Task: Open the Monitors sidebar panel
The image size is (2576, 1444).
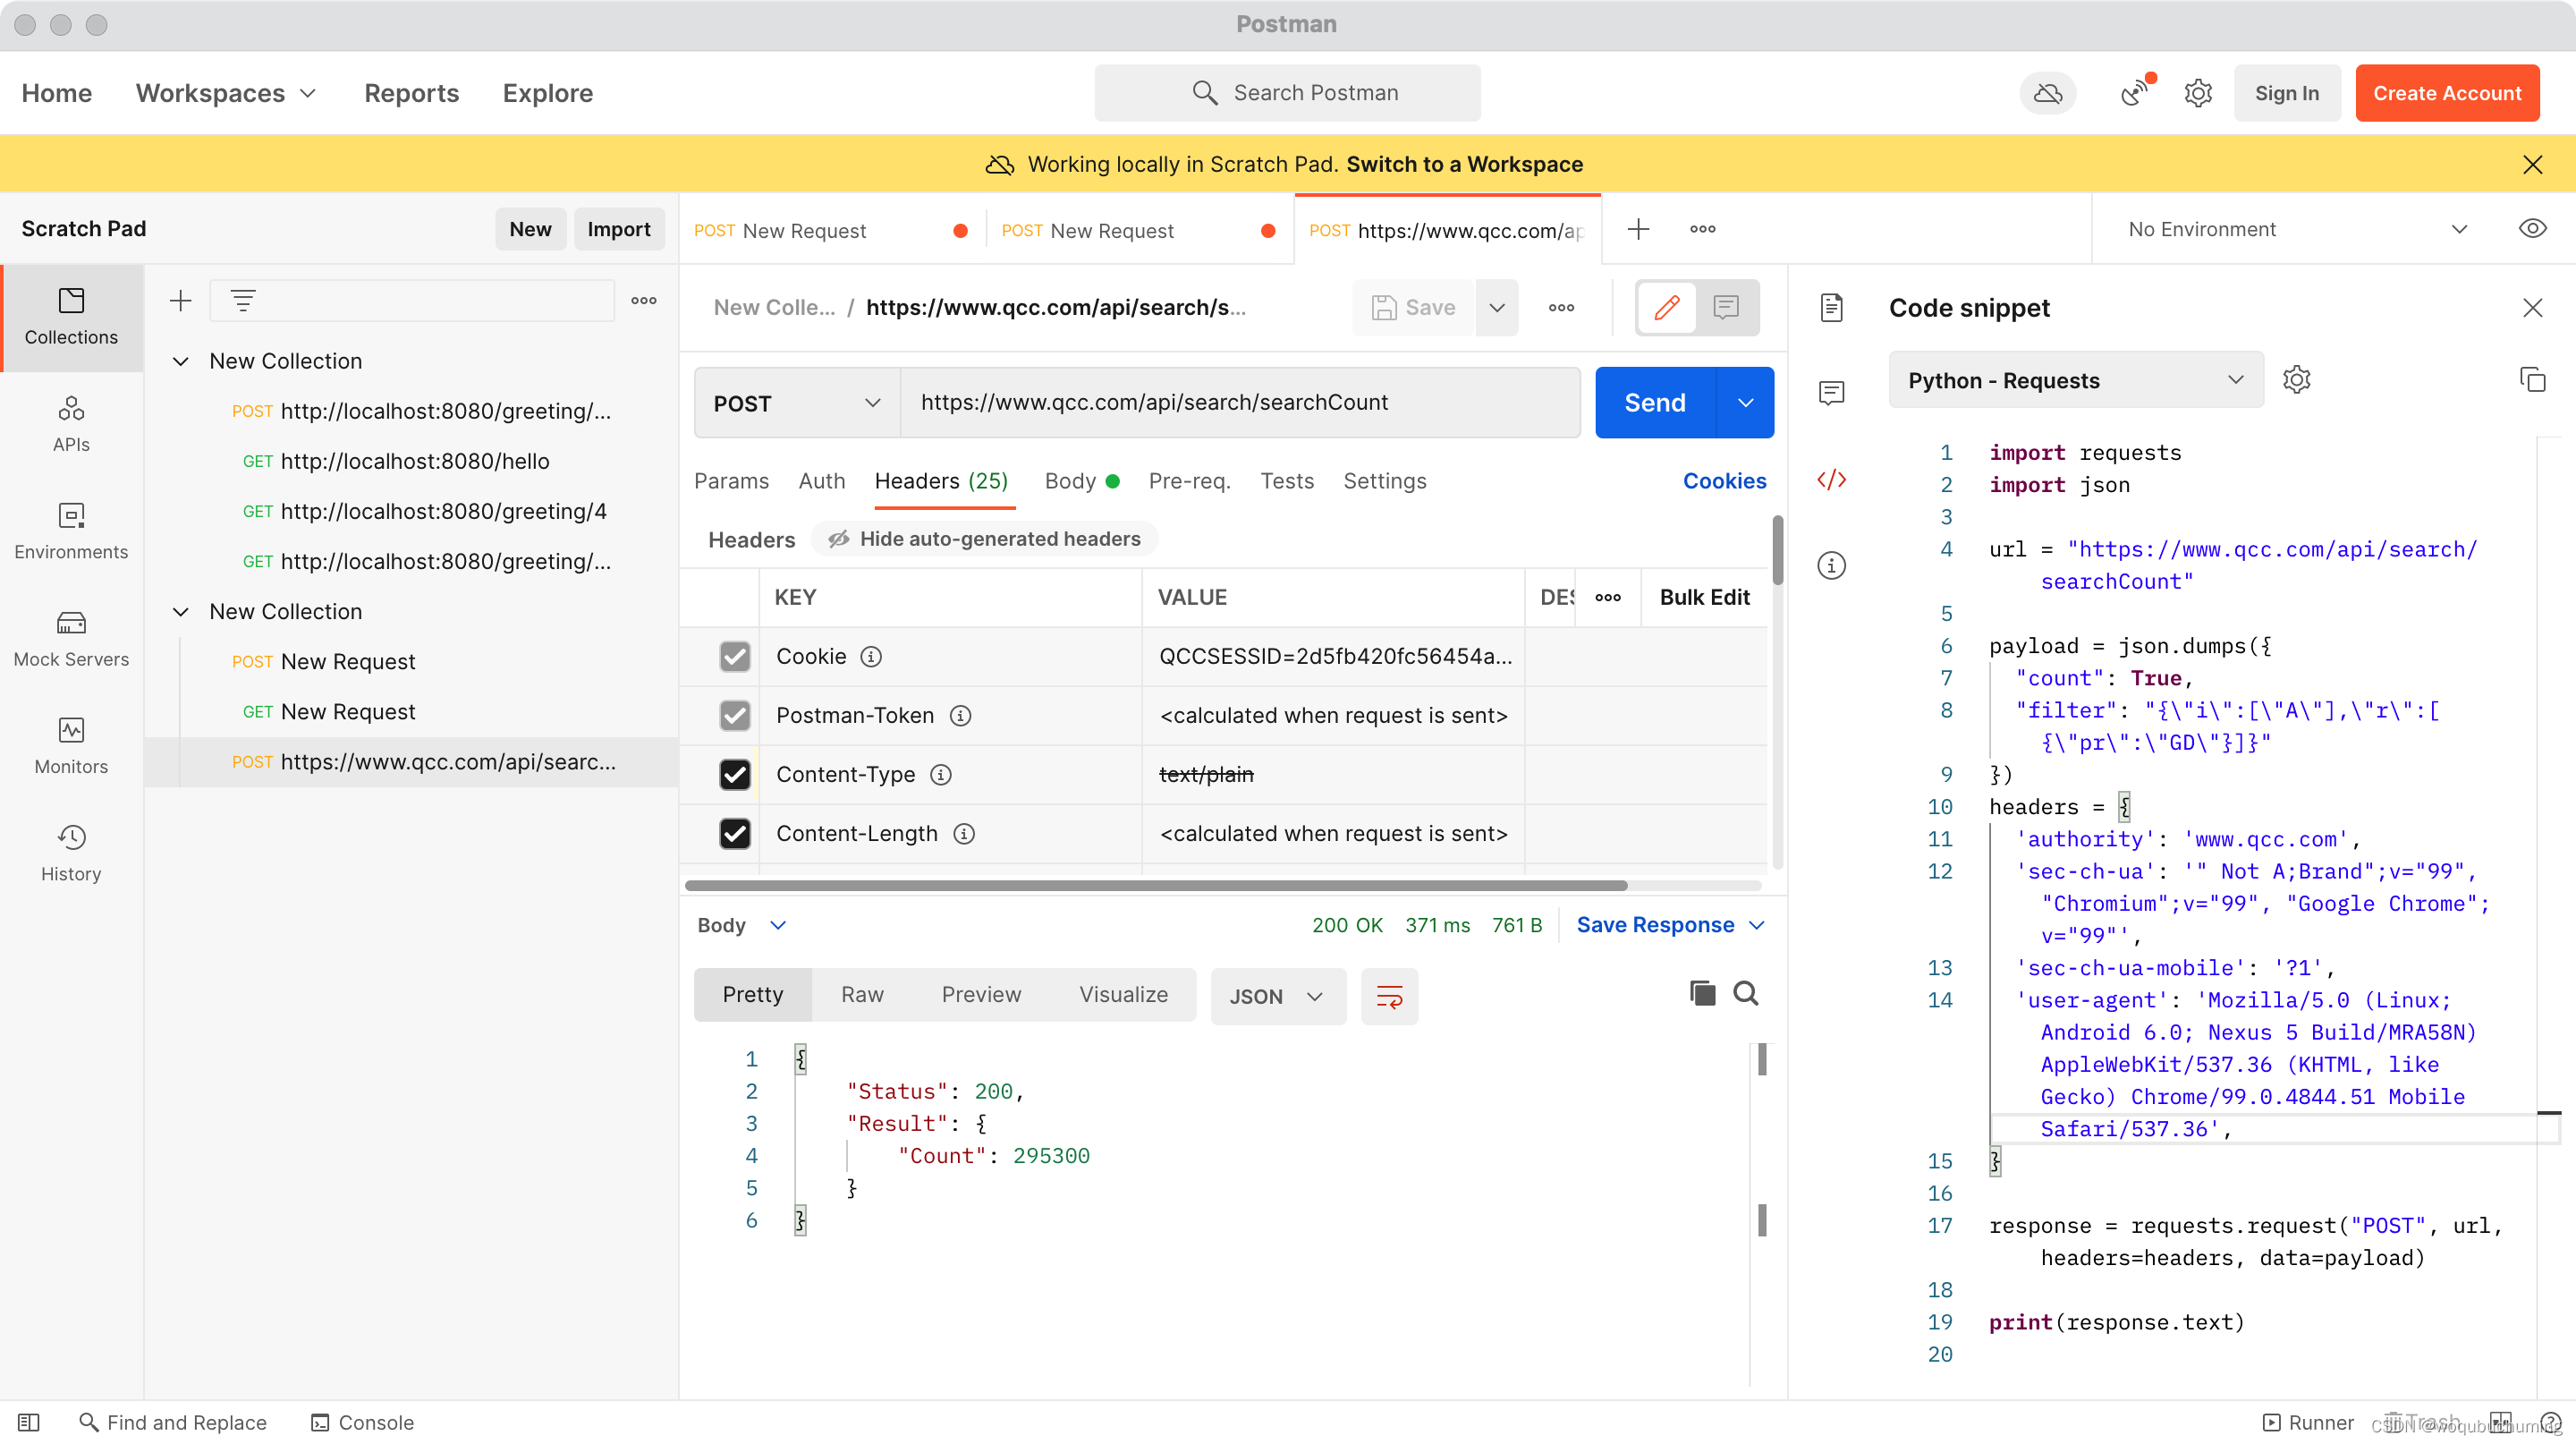Action: (71, 745)
